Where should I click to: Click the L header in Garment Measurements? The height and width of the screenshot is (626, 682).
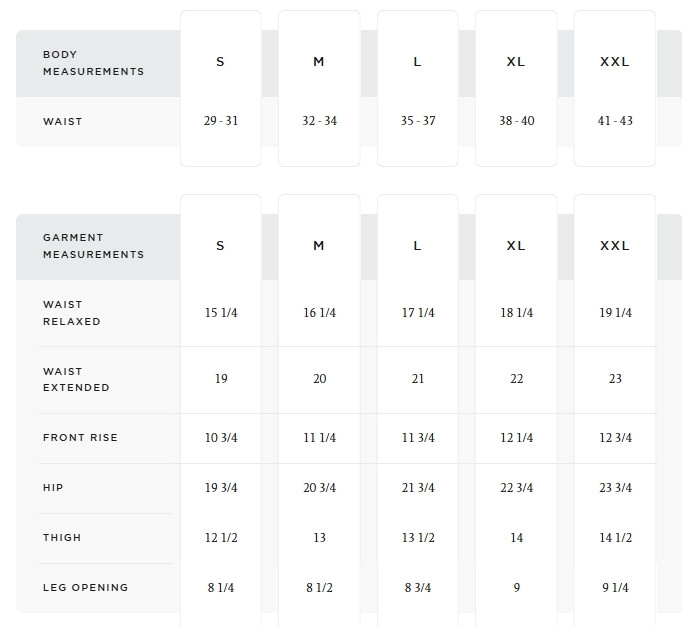[x=417, y=246]
